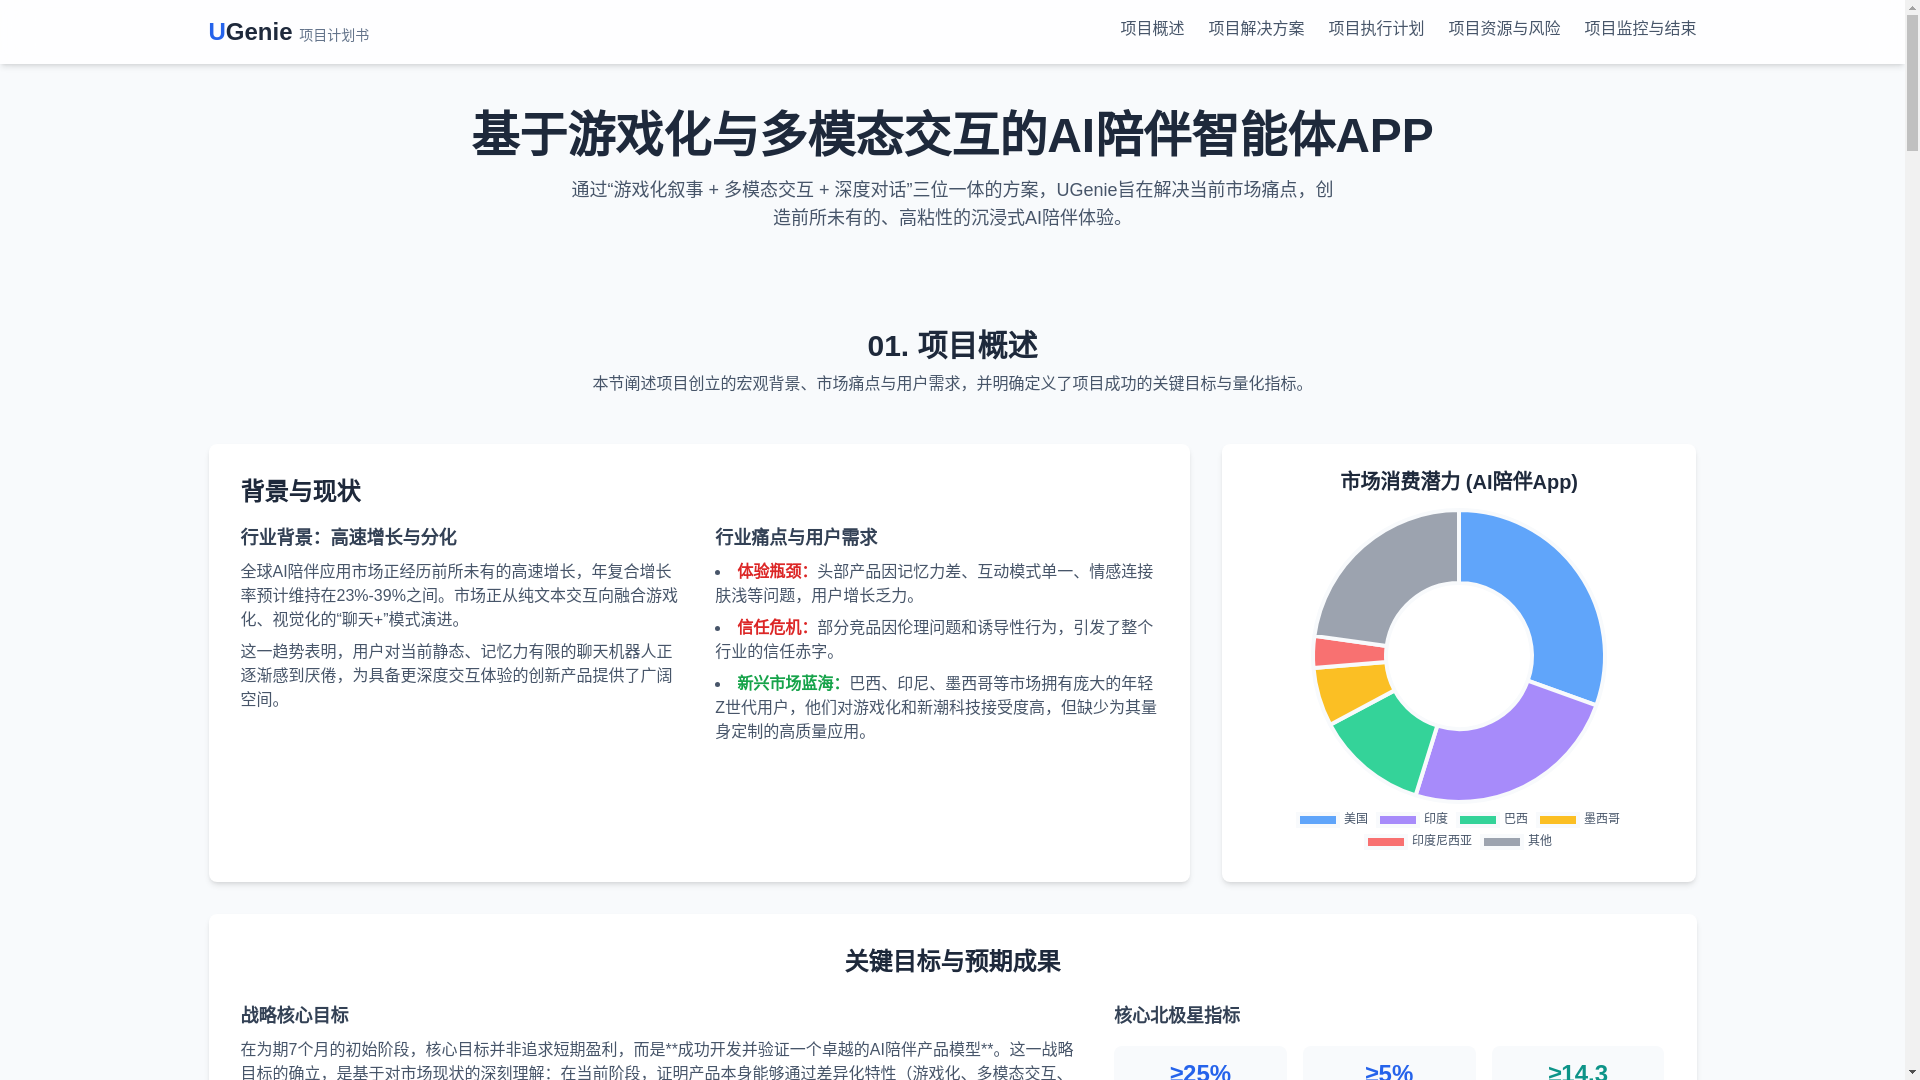Viewport: 1920px width, 1080px height.
Task: Click the 核心北极星指标 subheading
Action: coord(1177,1015)
